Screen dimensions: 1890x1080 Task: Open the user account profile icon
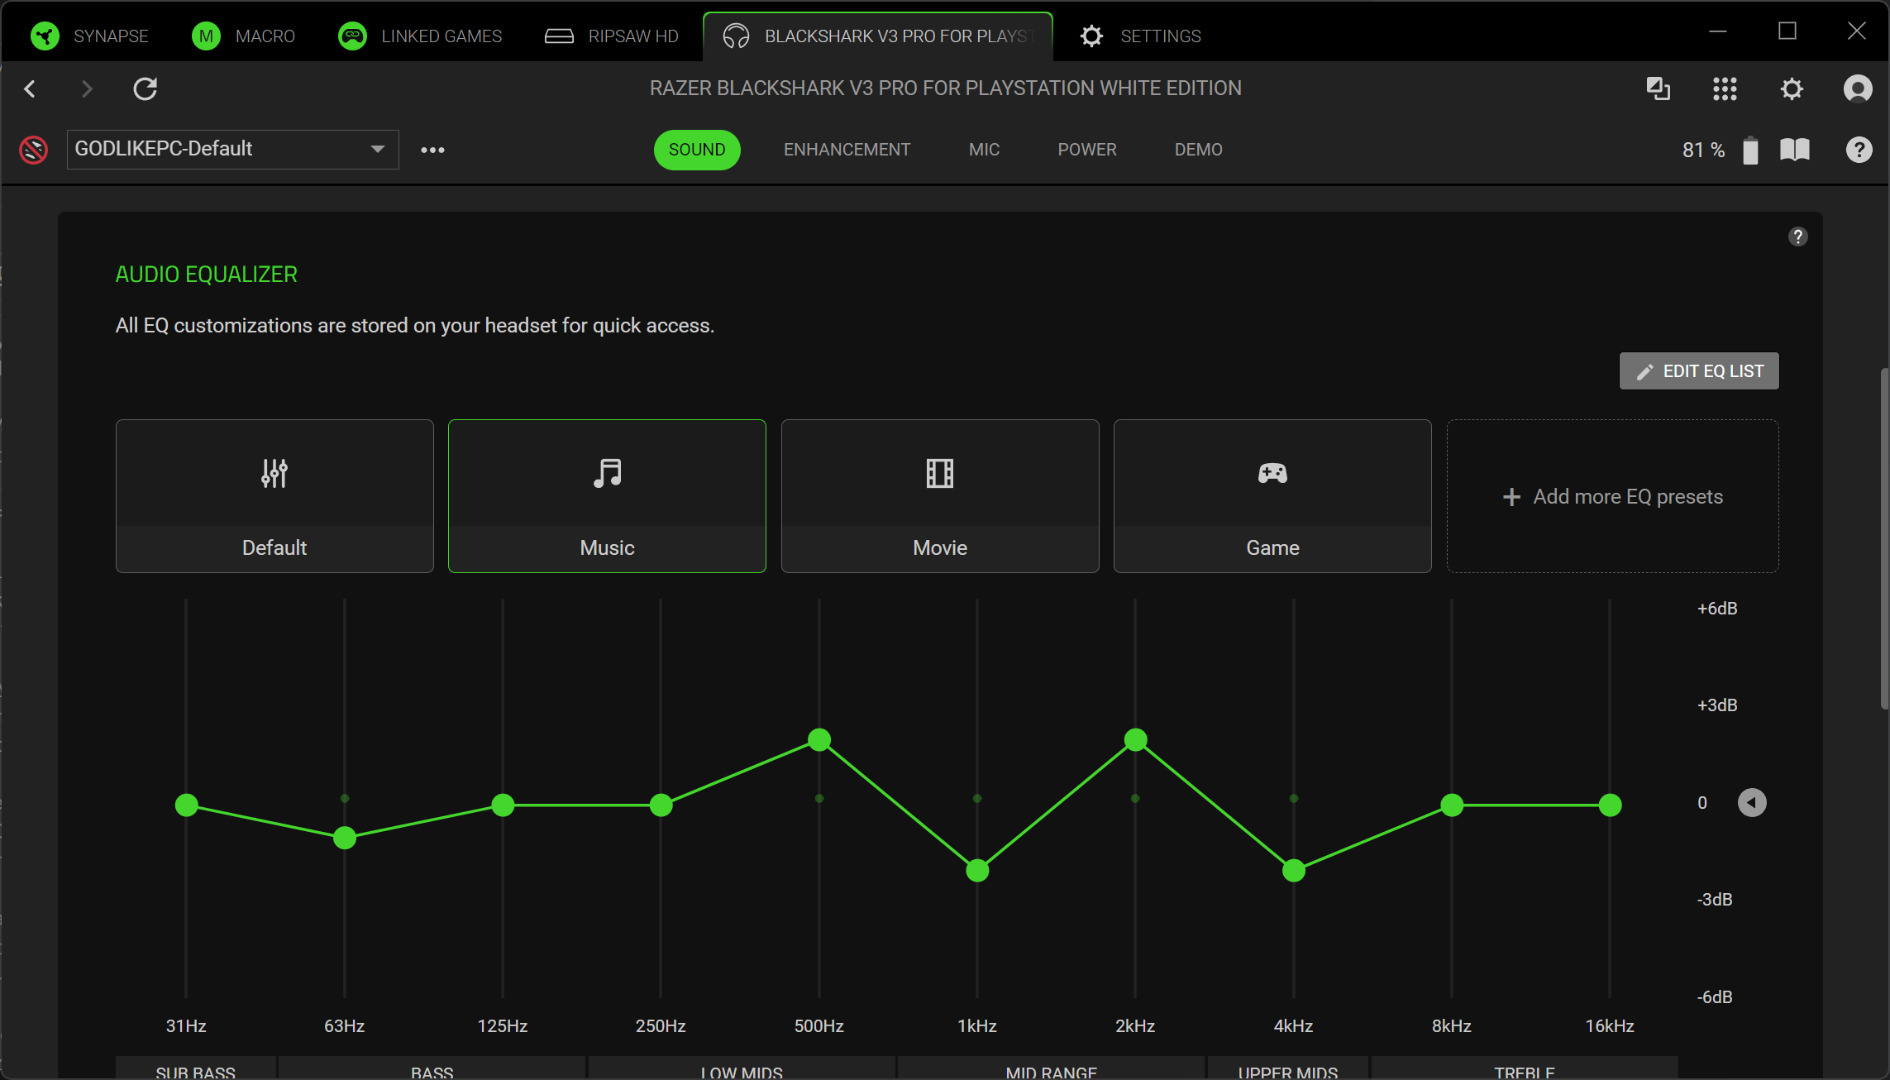click(1857, 89)
